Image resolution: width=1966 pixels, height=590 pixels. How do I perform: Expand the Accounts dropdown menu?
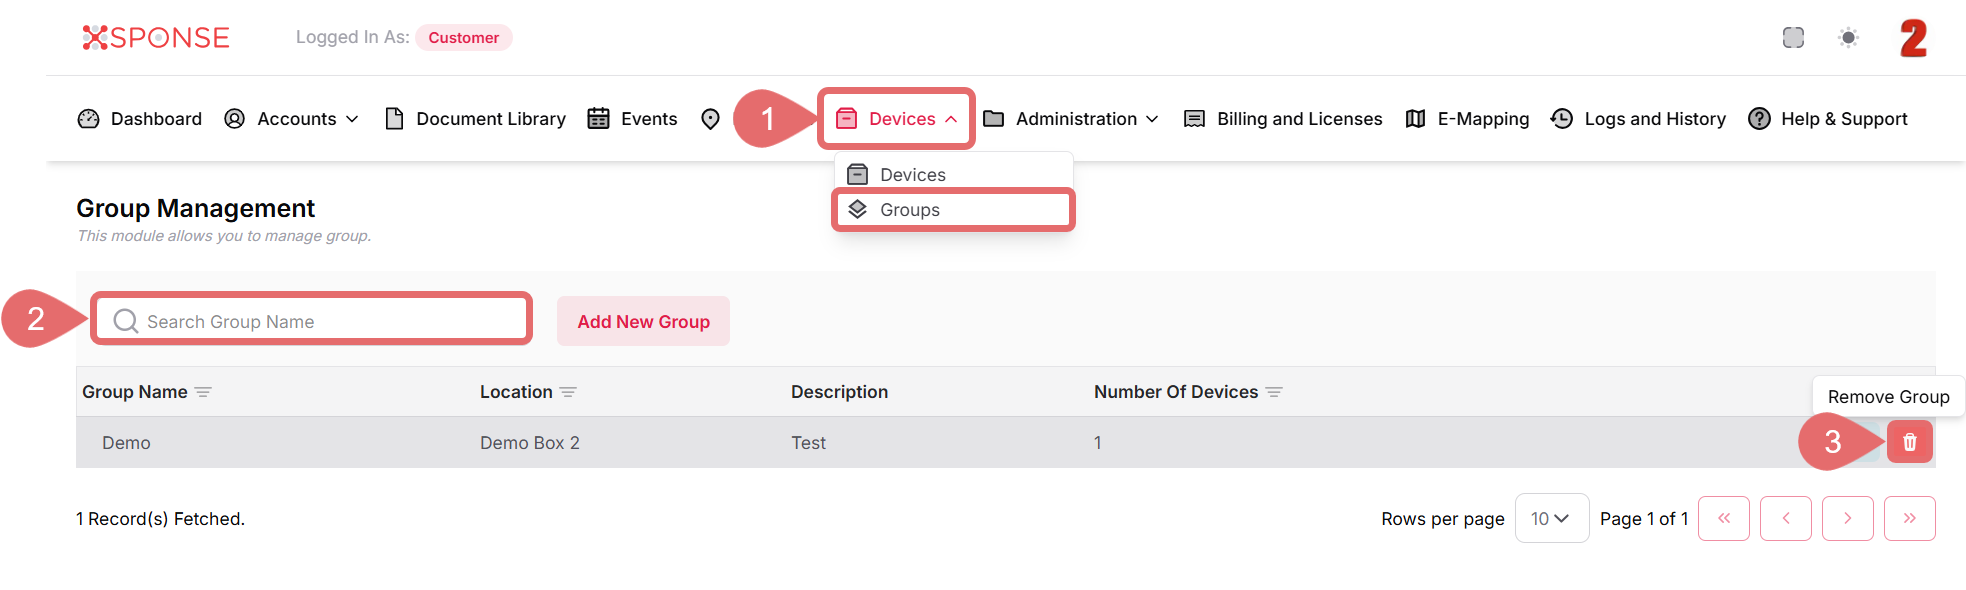(292, 119)
